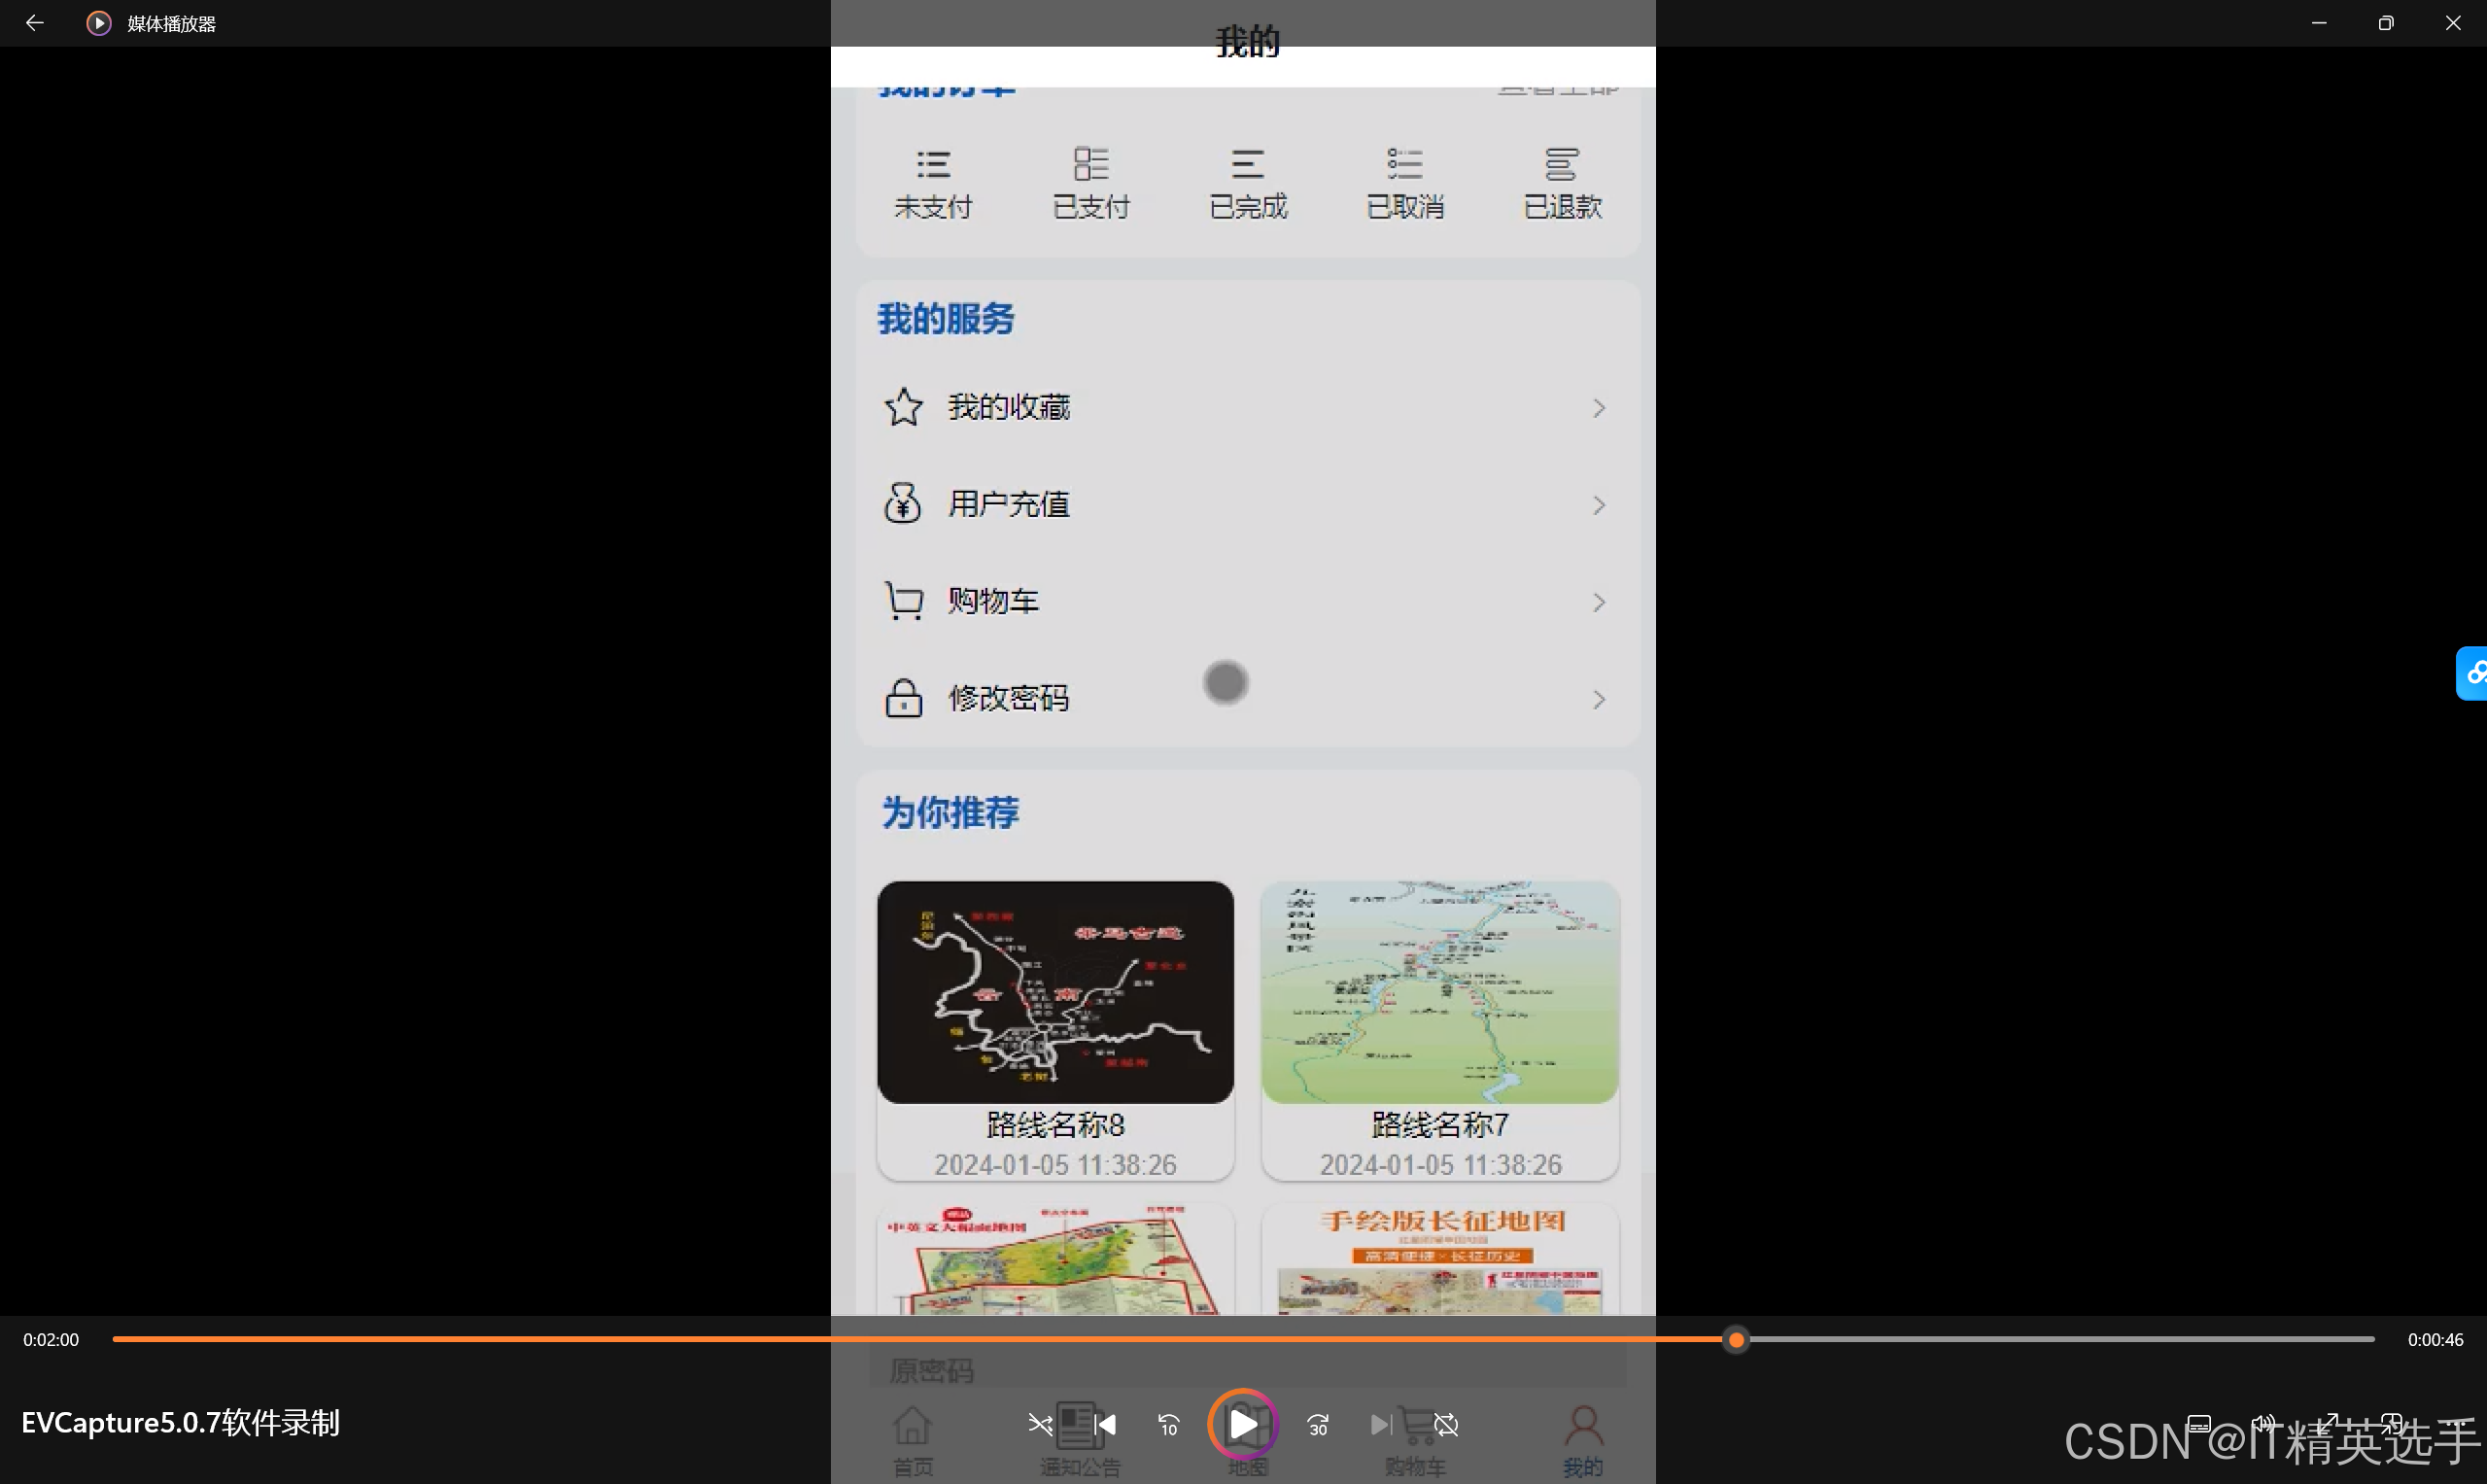Rewind 10 seconds
Screen dimensions: 2487x1484
tap(1169, 1424)
